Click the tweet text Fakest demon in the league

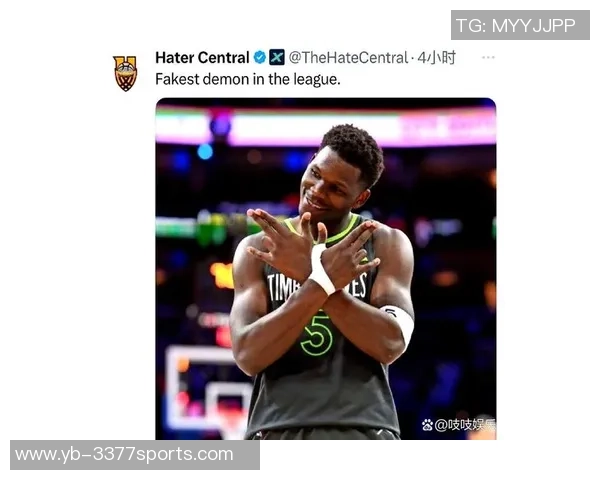coord(248,79)
